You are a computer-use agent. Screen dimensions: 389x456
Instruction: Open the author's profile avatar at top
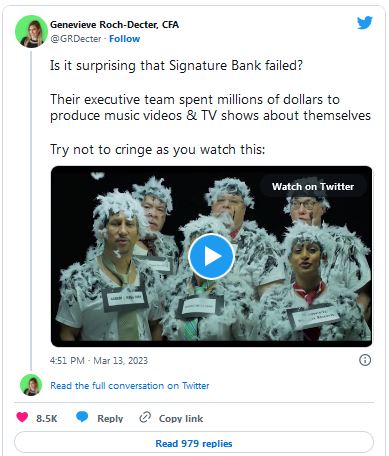[x=31, y=31]
